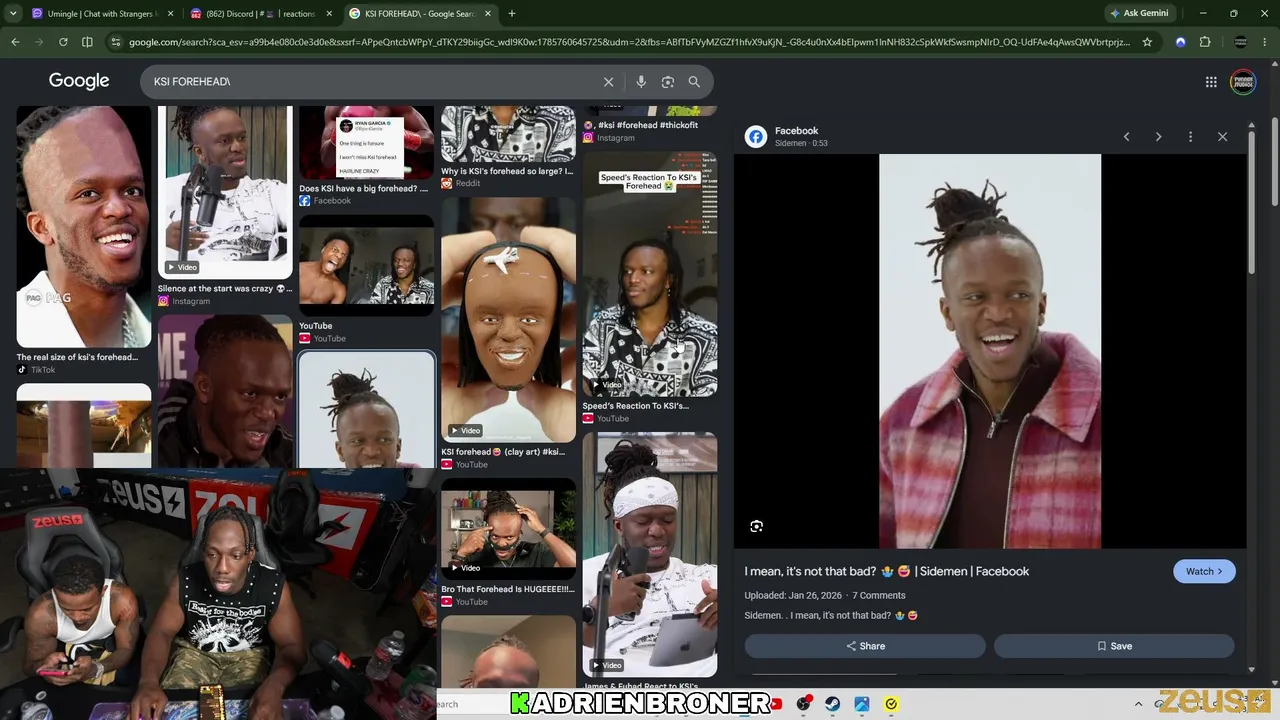Open the Photos app in taskbar
Viewport: 1280px width, 720px height.
tap(862, 704)
